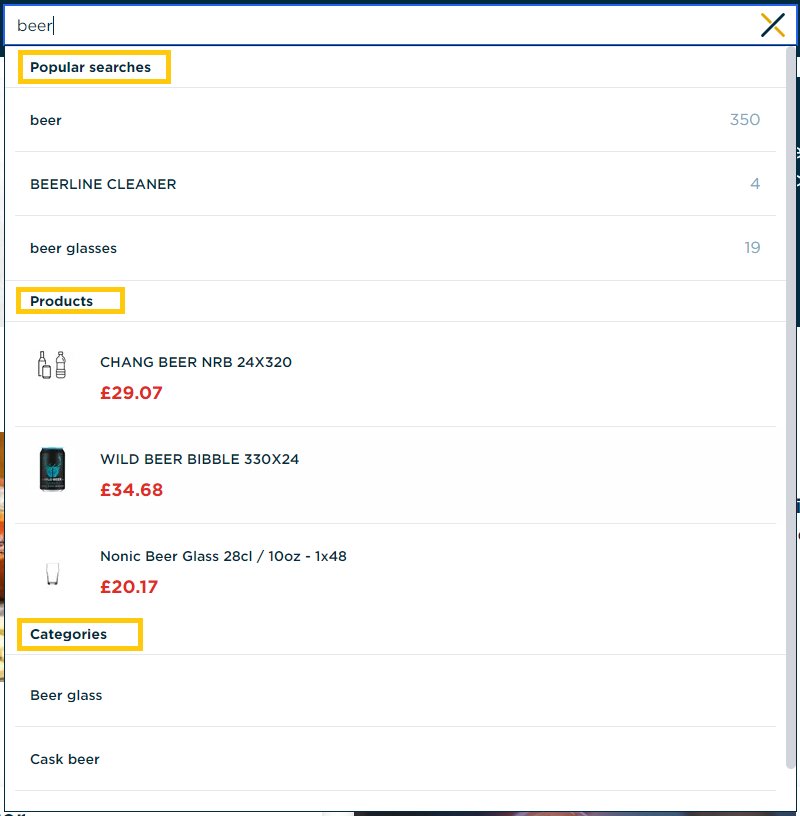The width and height of the screenshot is (800, 816).
Task: Click the 'Categories' section heading
Action: point(68,634)
